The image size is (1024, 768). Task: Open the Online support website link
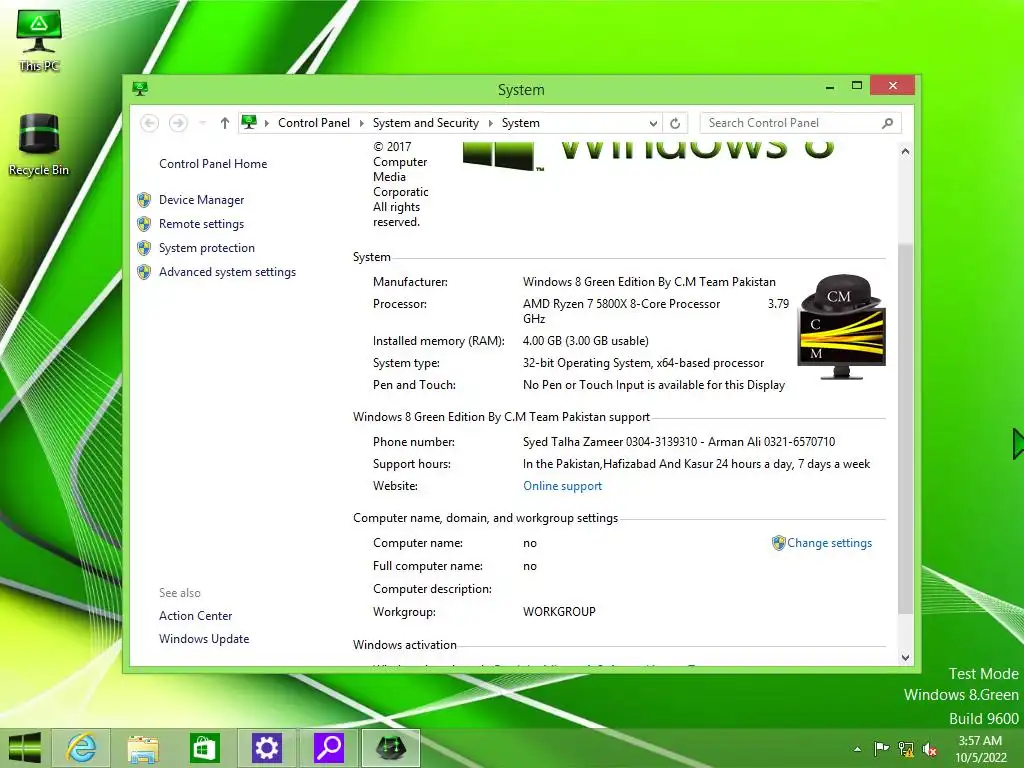point(562,486)
